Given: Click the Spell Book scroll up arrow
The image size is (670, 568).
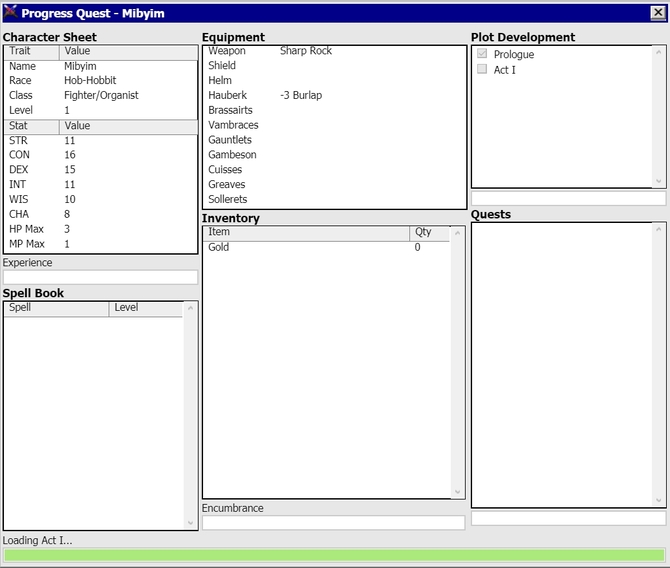Looking at the screenshot, I should [x=190, y=308].
